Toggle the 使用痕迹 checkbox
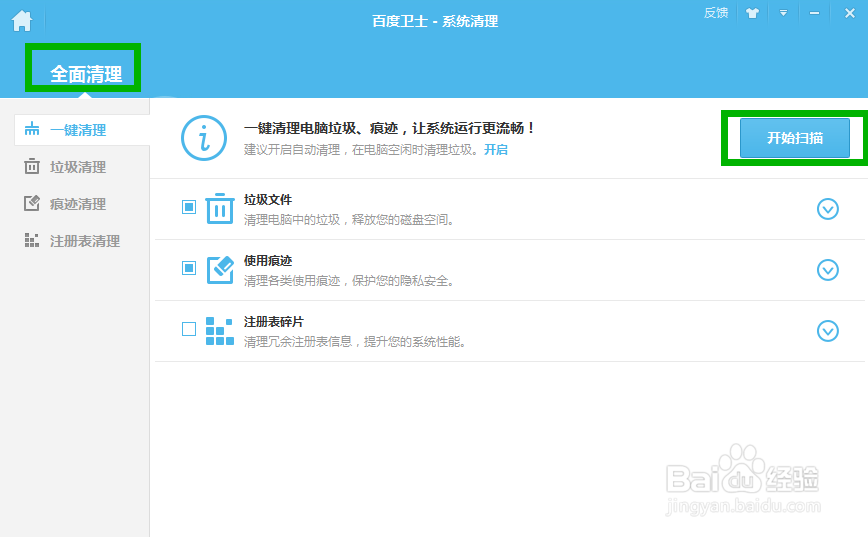 (189, 268)
